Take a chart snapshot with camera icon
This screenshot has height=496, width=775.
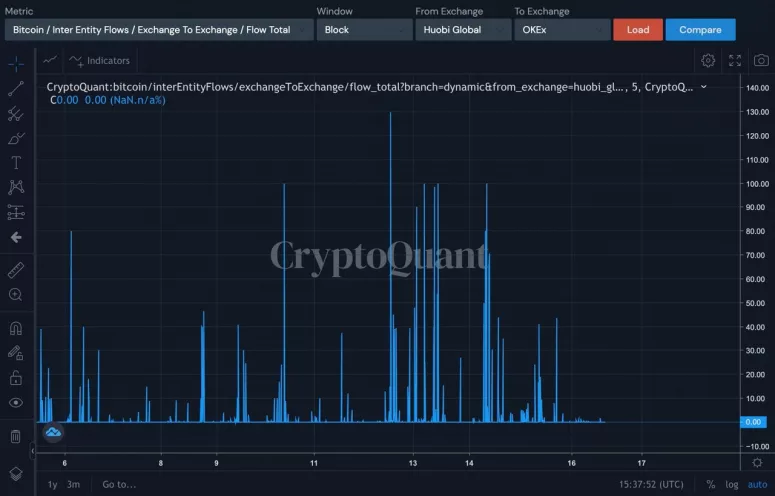[x=761, y=60]
